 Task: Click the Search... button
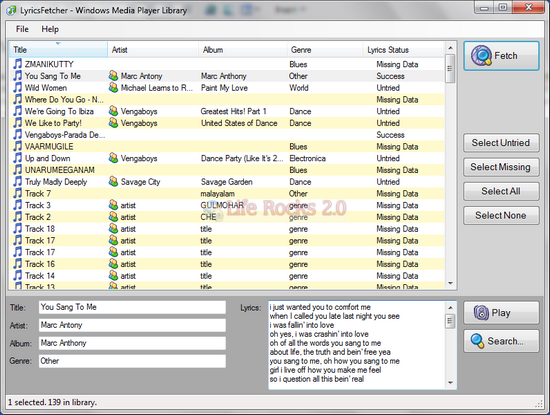pos(501,341)
